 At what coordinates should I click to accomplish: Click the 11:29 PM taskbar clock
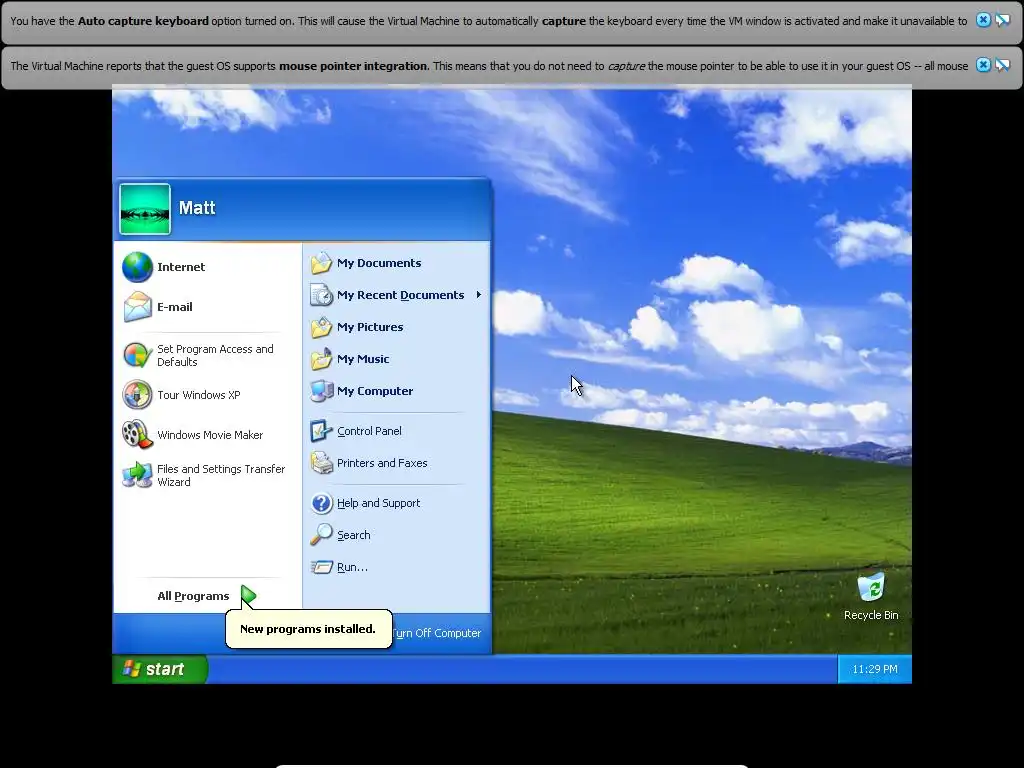(x=874, y=669)
